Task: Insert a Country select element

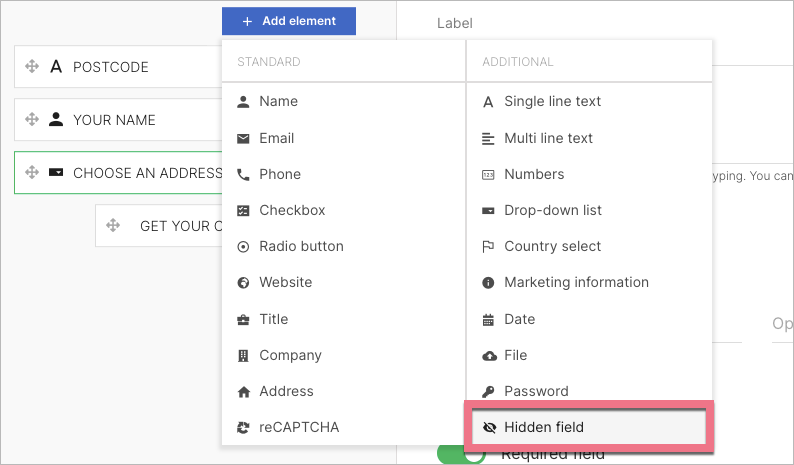Action: pos(552,246)
